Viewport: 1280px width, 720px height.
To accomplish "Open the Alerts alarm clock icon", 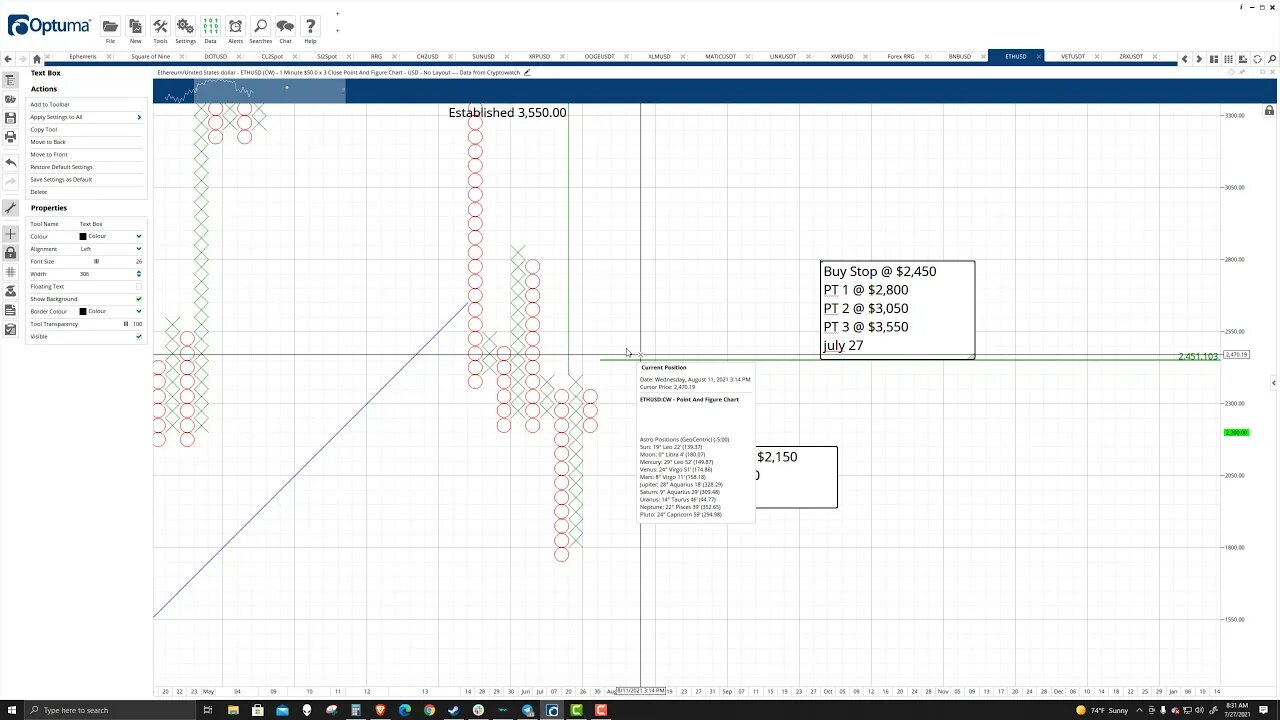I will tap(235, 27).
